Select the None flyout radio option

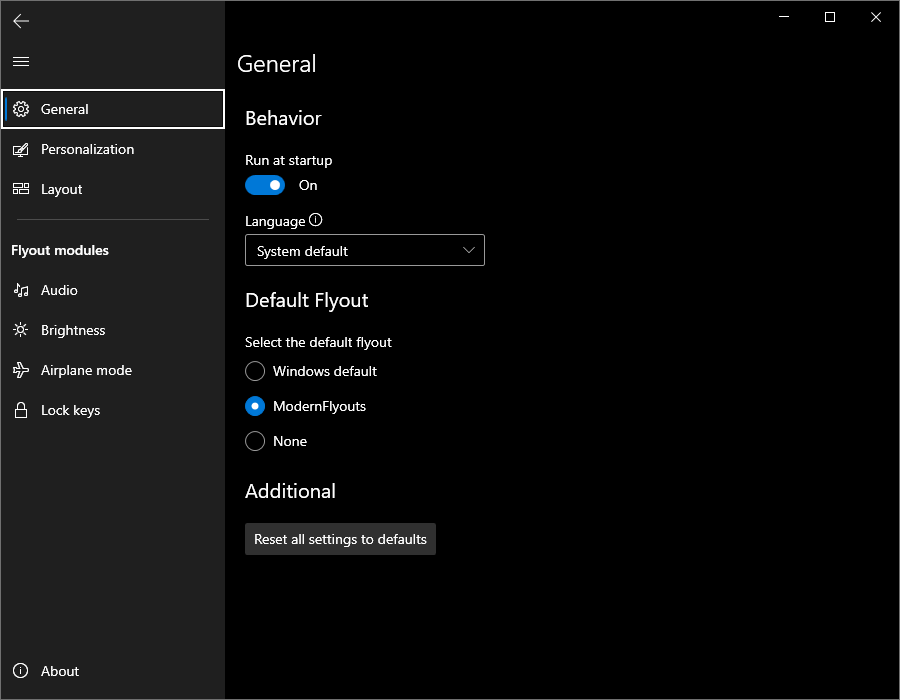coord(255,441)
